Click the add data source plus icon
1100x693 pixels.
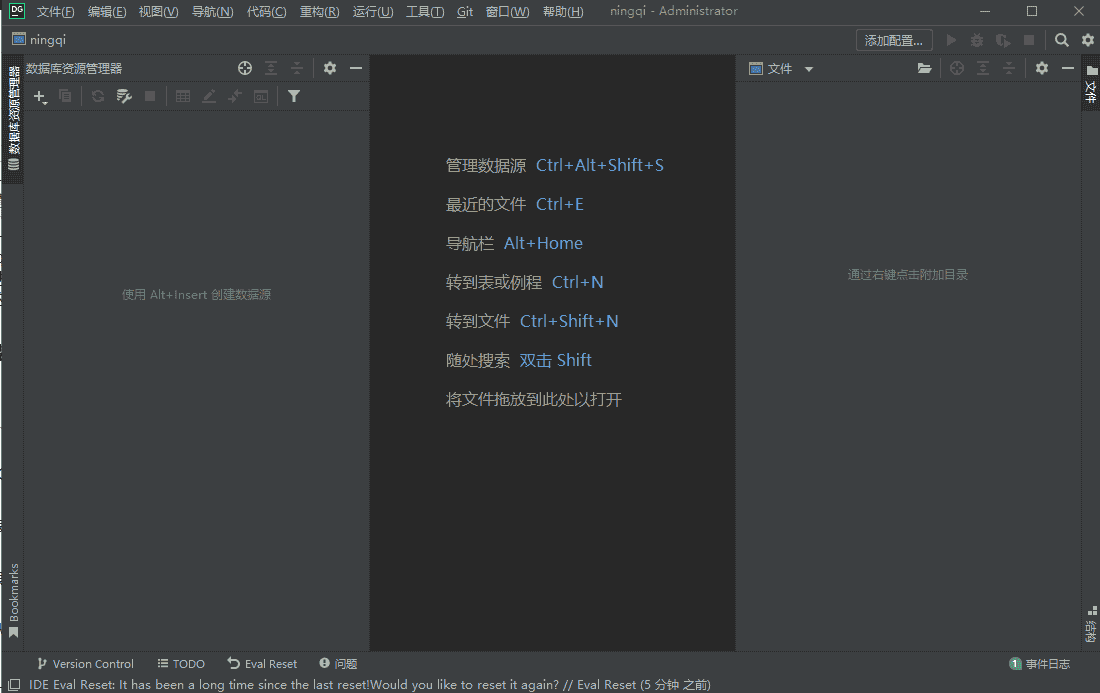[40, 97]
